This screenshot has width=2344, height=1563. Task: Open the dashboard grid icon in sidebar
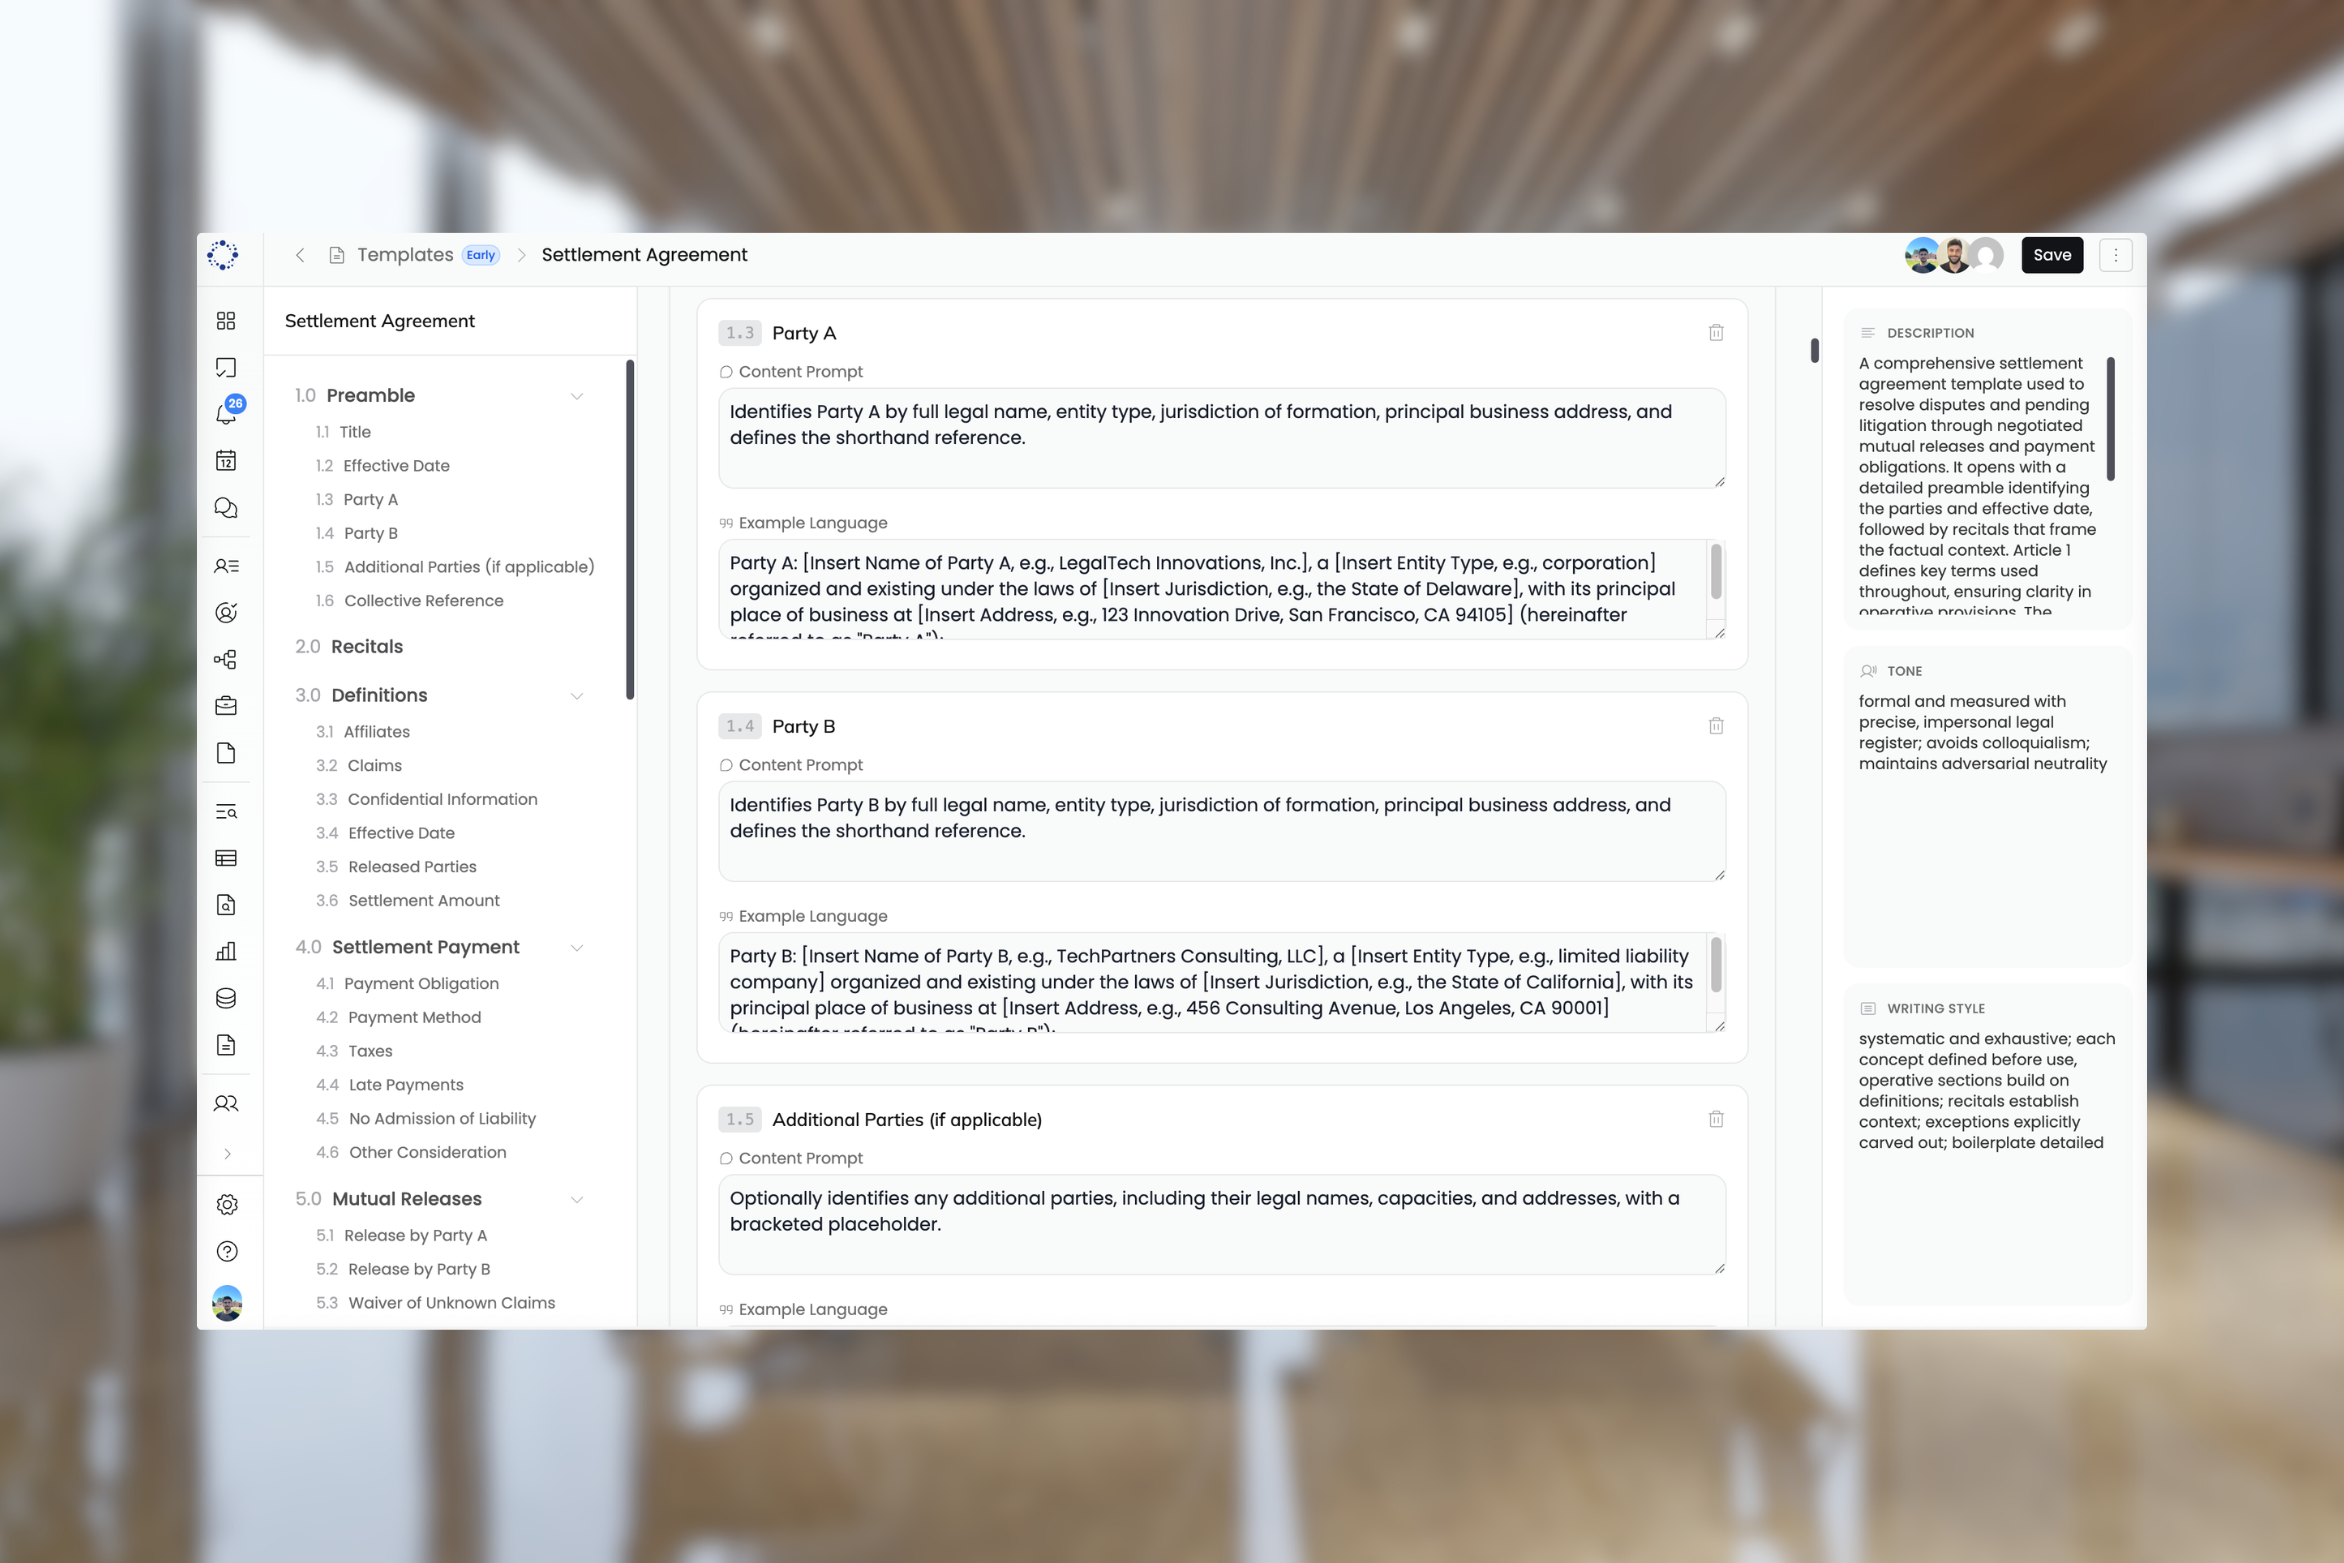click(226, 320)
